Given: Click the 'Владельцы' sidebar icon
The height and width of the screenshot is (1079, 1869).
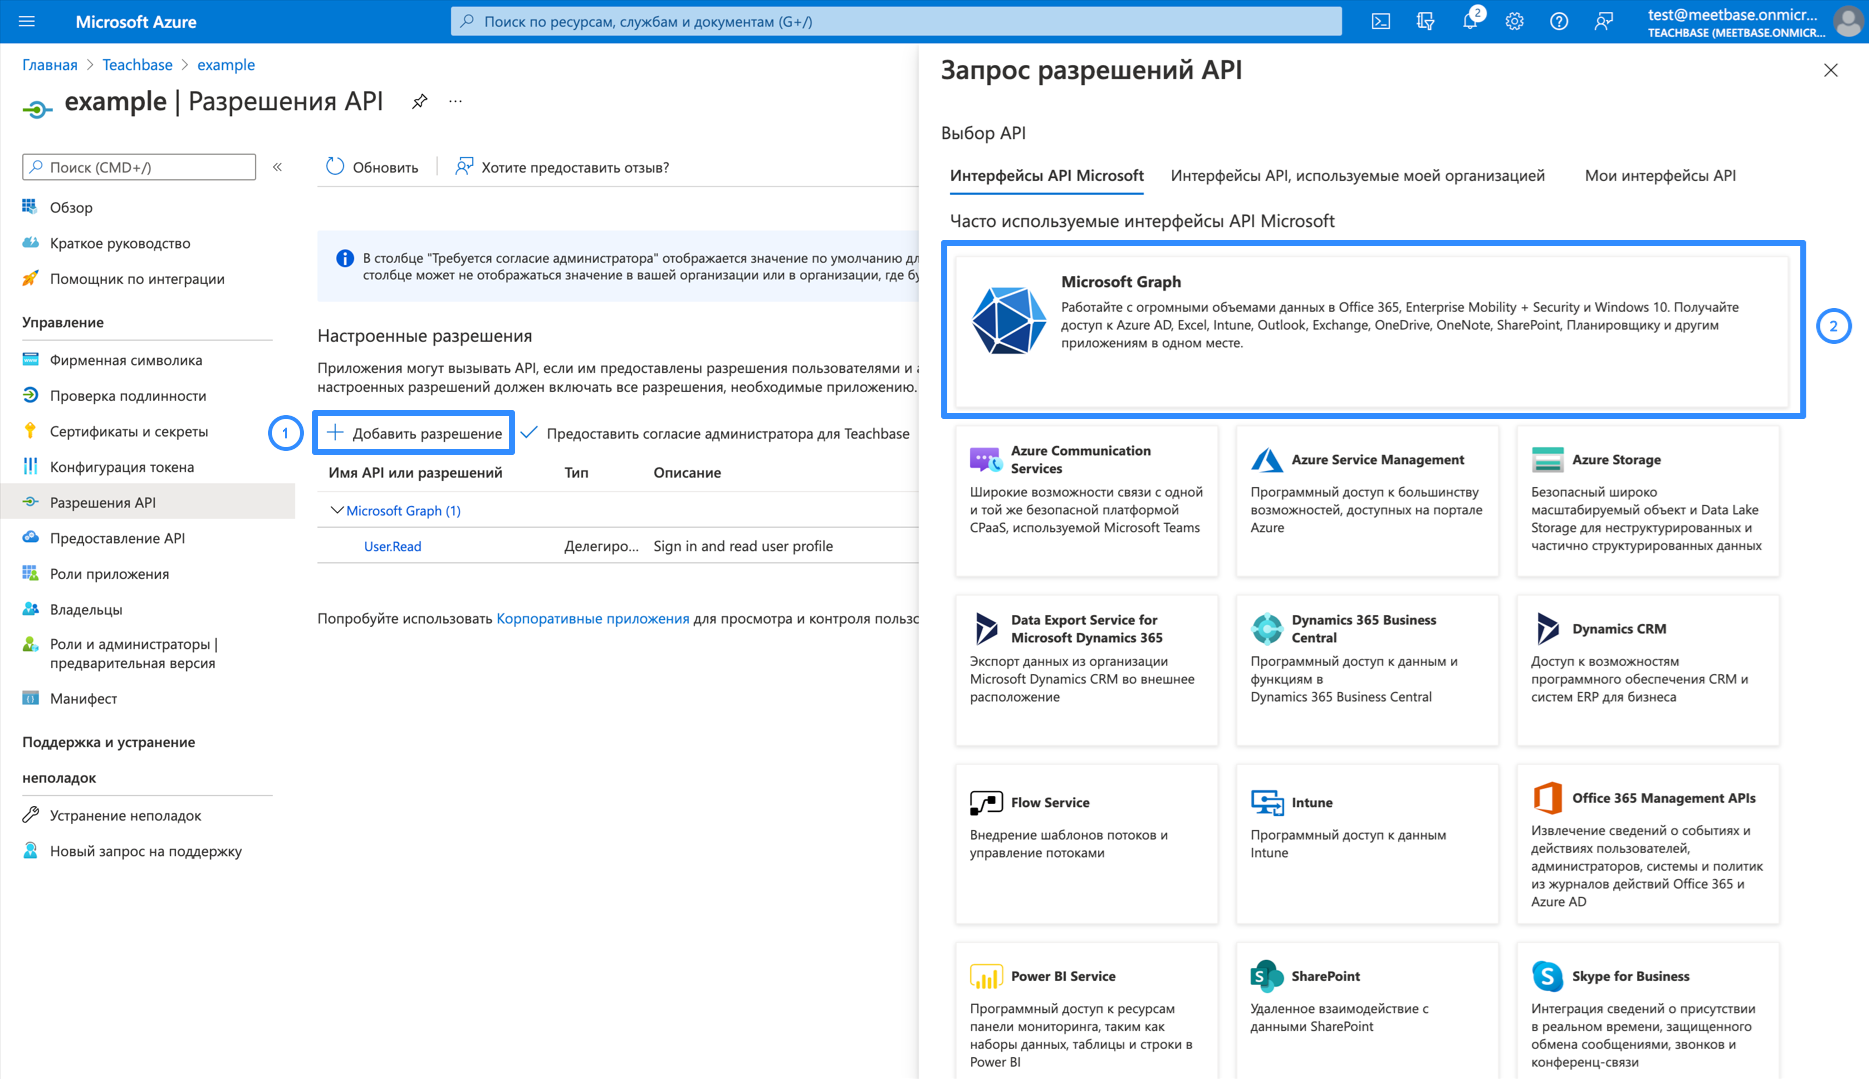Looking at the screenshot, I should pos(31,609).
